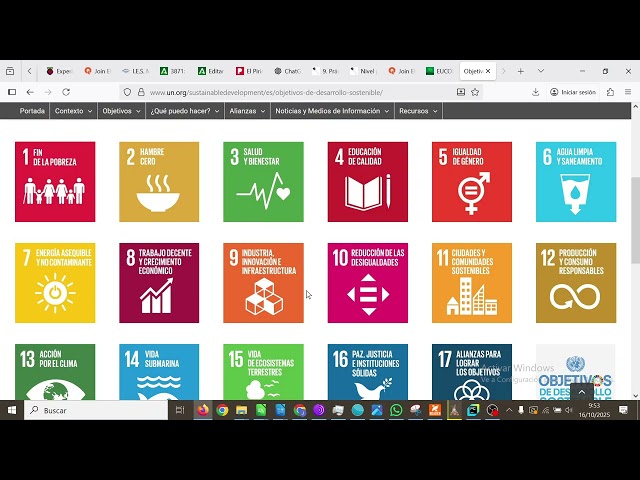640x480 pixels.
Task: Select goal 8 Trabajo Decente tile
Action: tap(159, 283)
